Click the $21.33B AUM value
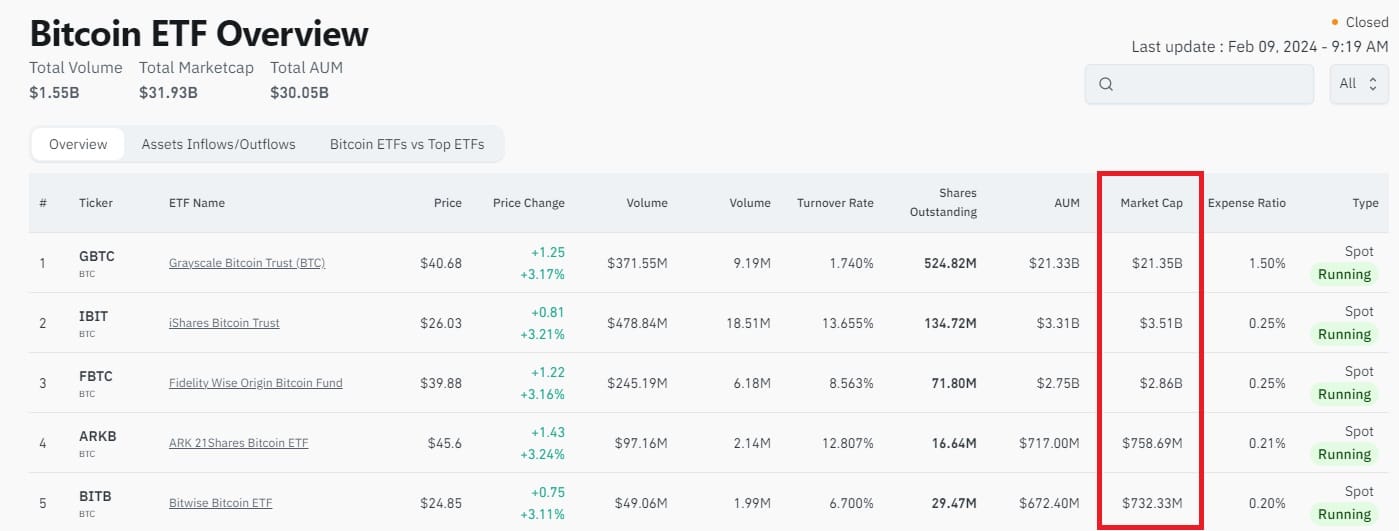1399x531 pixels. (1054, 263)
